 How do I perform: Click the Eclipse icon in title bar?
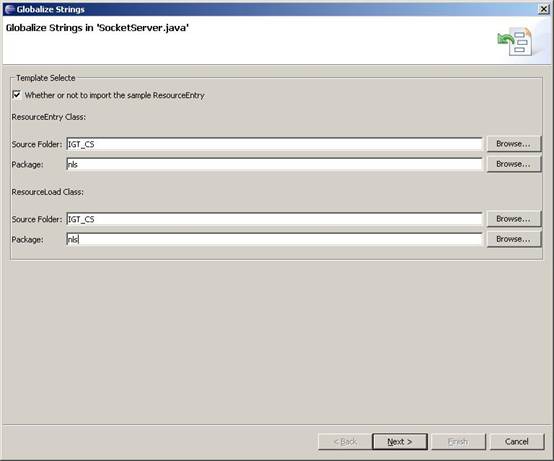pos(9,9)
